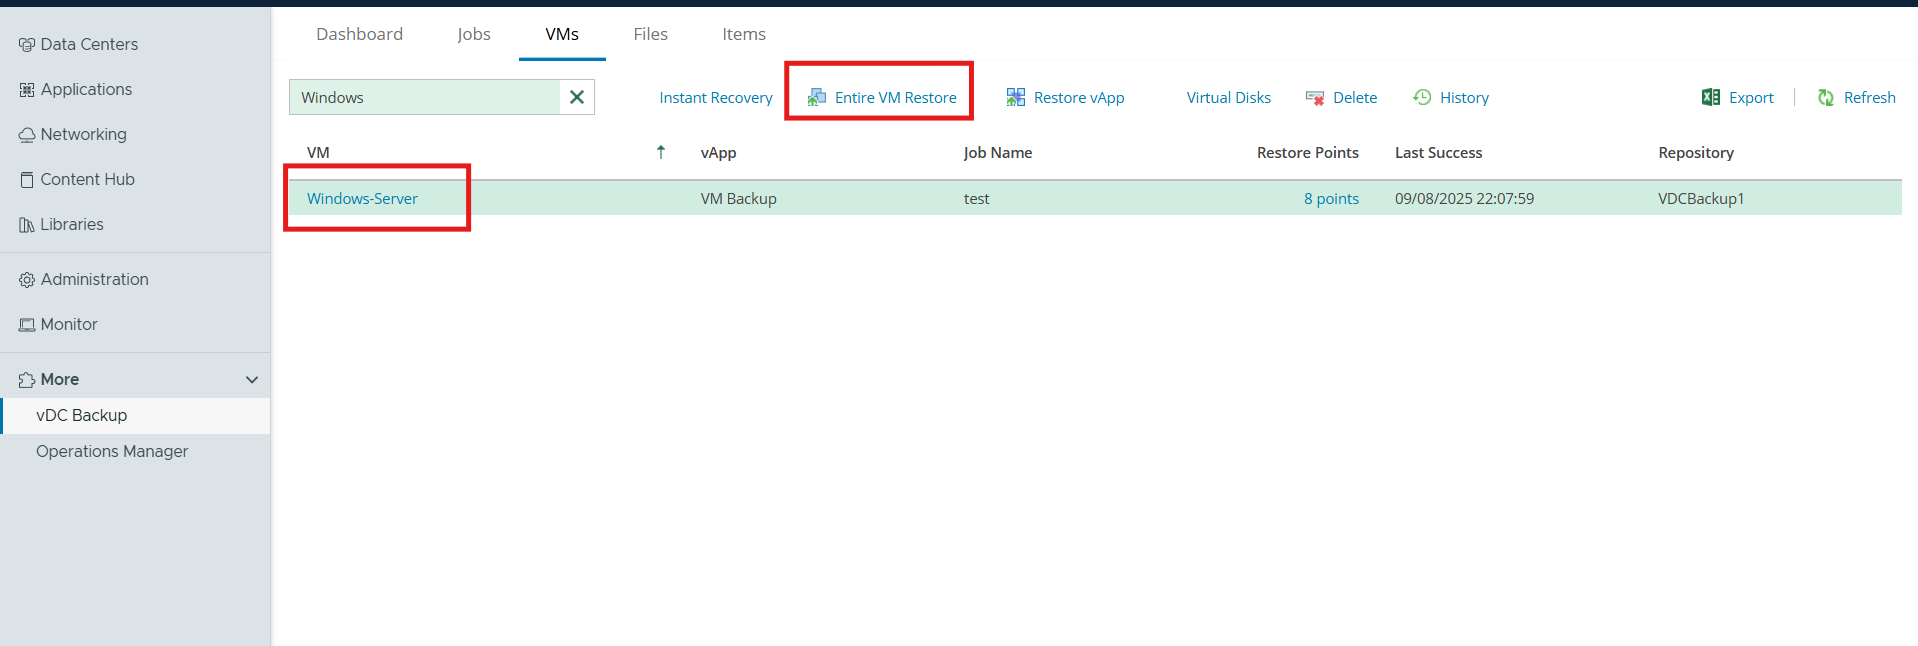
Task: Collapse the More section chevron
Action: coord(252,380)
